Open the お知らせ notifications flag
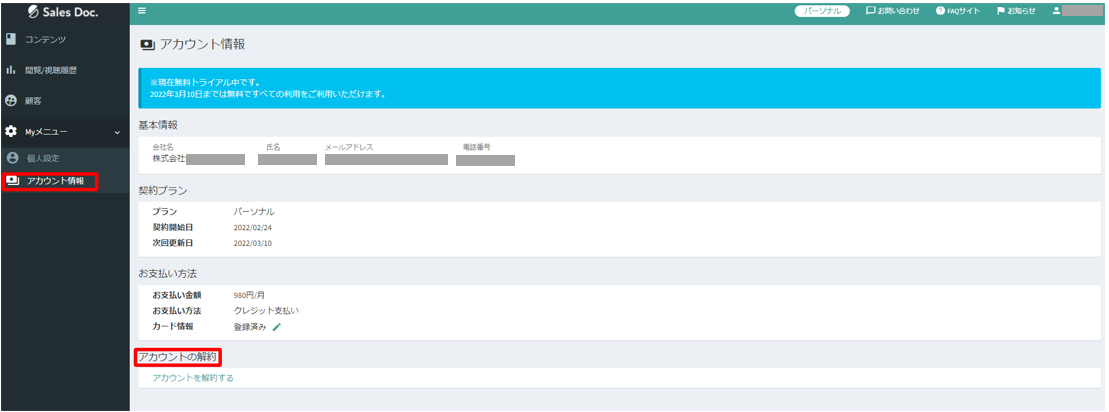Viewport: 1109px width, 412px height. (x=1016, y=11)
